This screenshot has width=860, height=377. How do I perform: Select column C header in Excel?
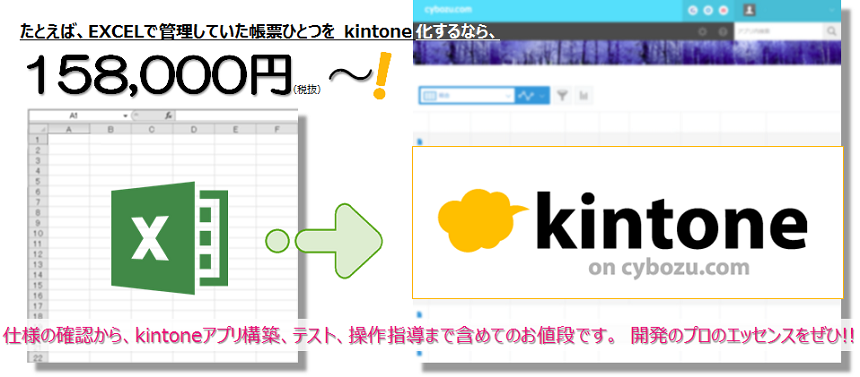pyautogui.click(x=152, y=130)
